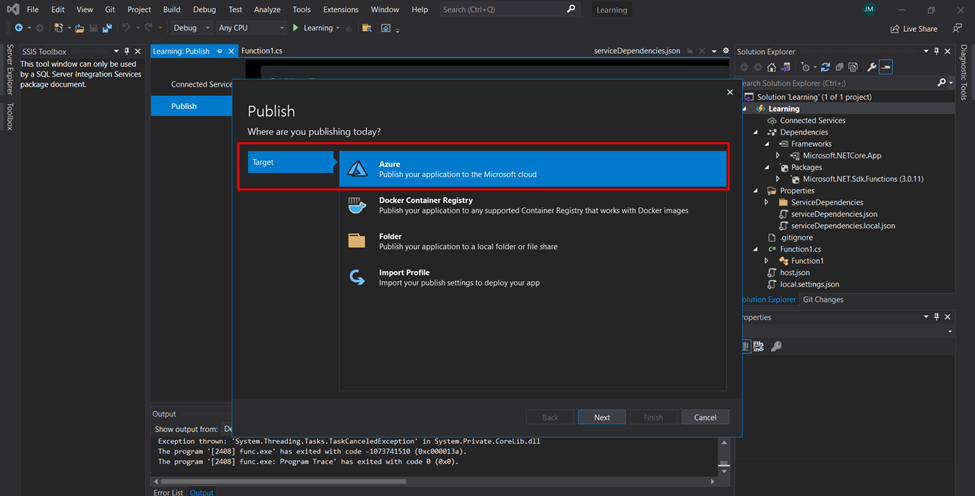Select the Target step
The image size is (975, 496).
(x=290, y=162)
